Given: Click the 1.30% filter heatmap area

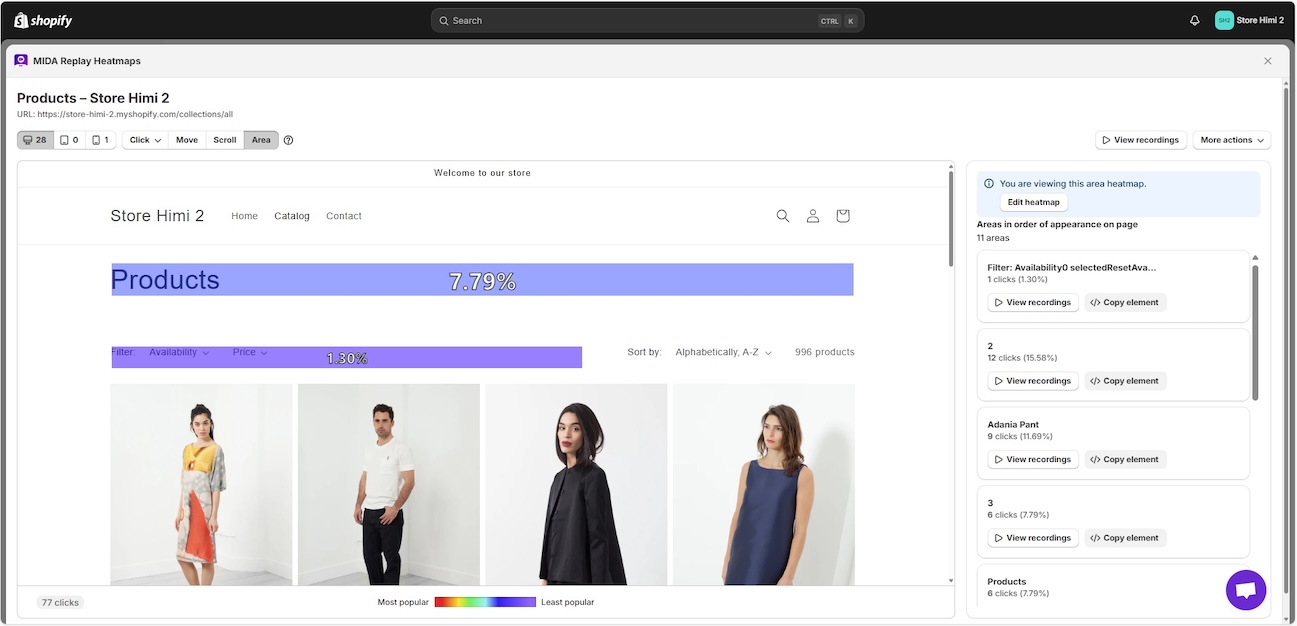Looking at the screenshot, I should (x=346, y=357).
